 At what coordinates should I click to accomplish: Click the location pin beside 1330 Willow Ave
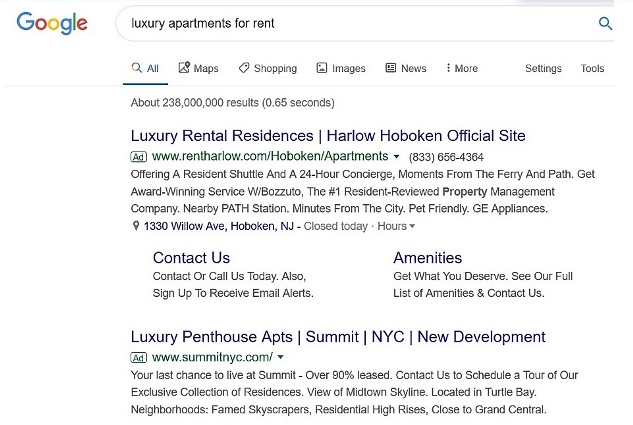pyautogui.click(x=136, y=226)
